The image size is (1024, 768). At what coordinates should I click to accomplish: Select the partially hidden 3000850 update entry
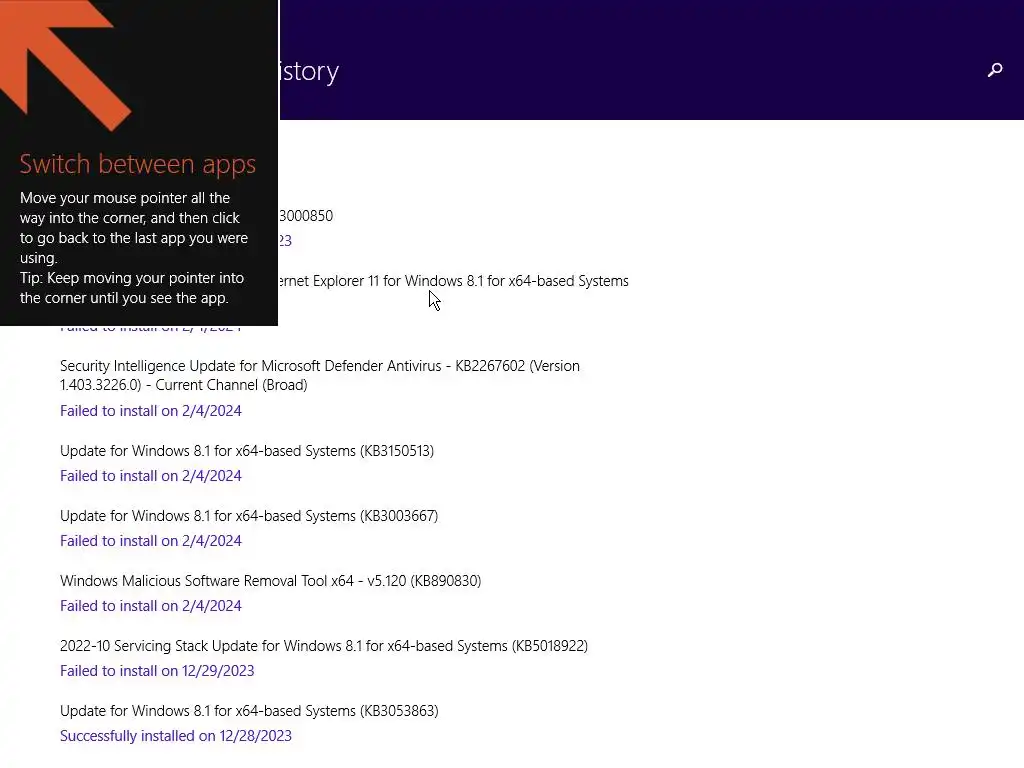pyautogui.click(x=306, y=216)
